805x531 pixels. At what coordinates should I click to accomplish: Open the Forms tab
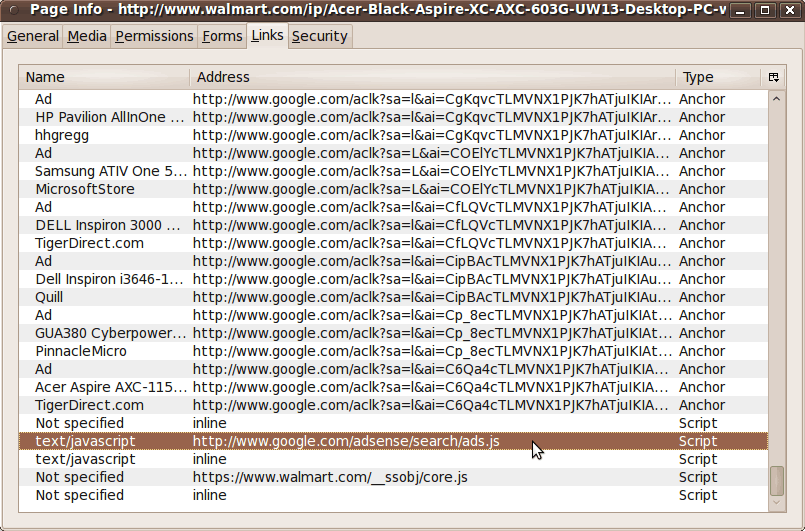222,36
